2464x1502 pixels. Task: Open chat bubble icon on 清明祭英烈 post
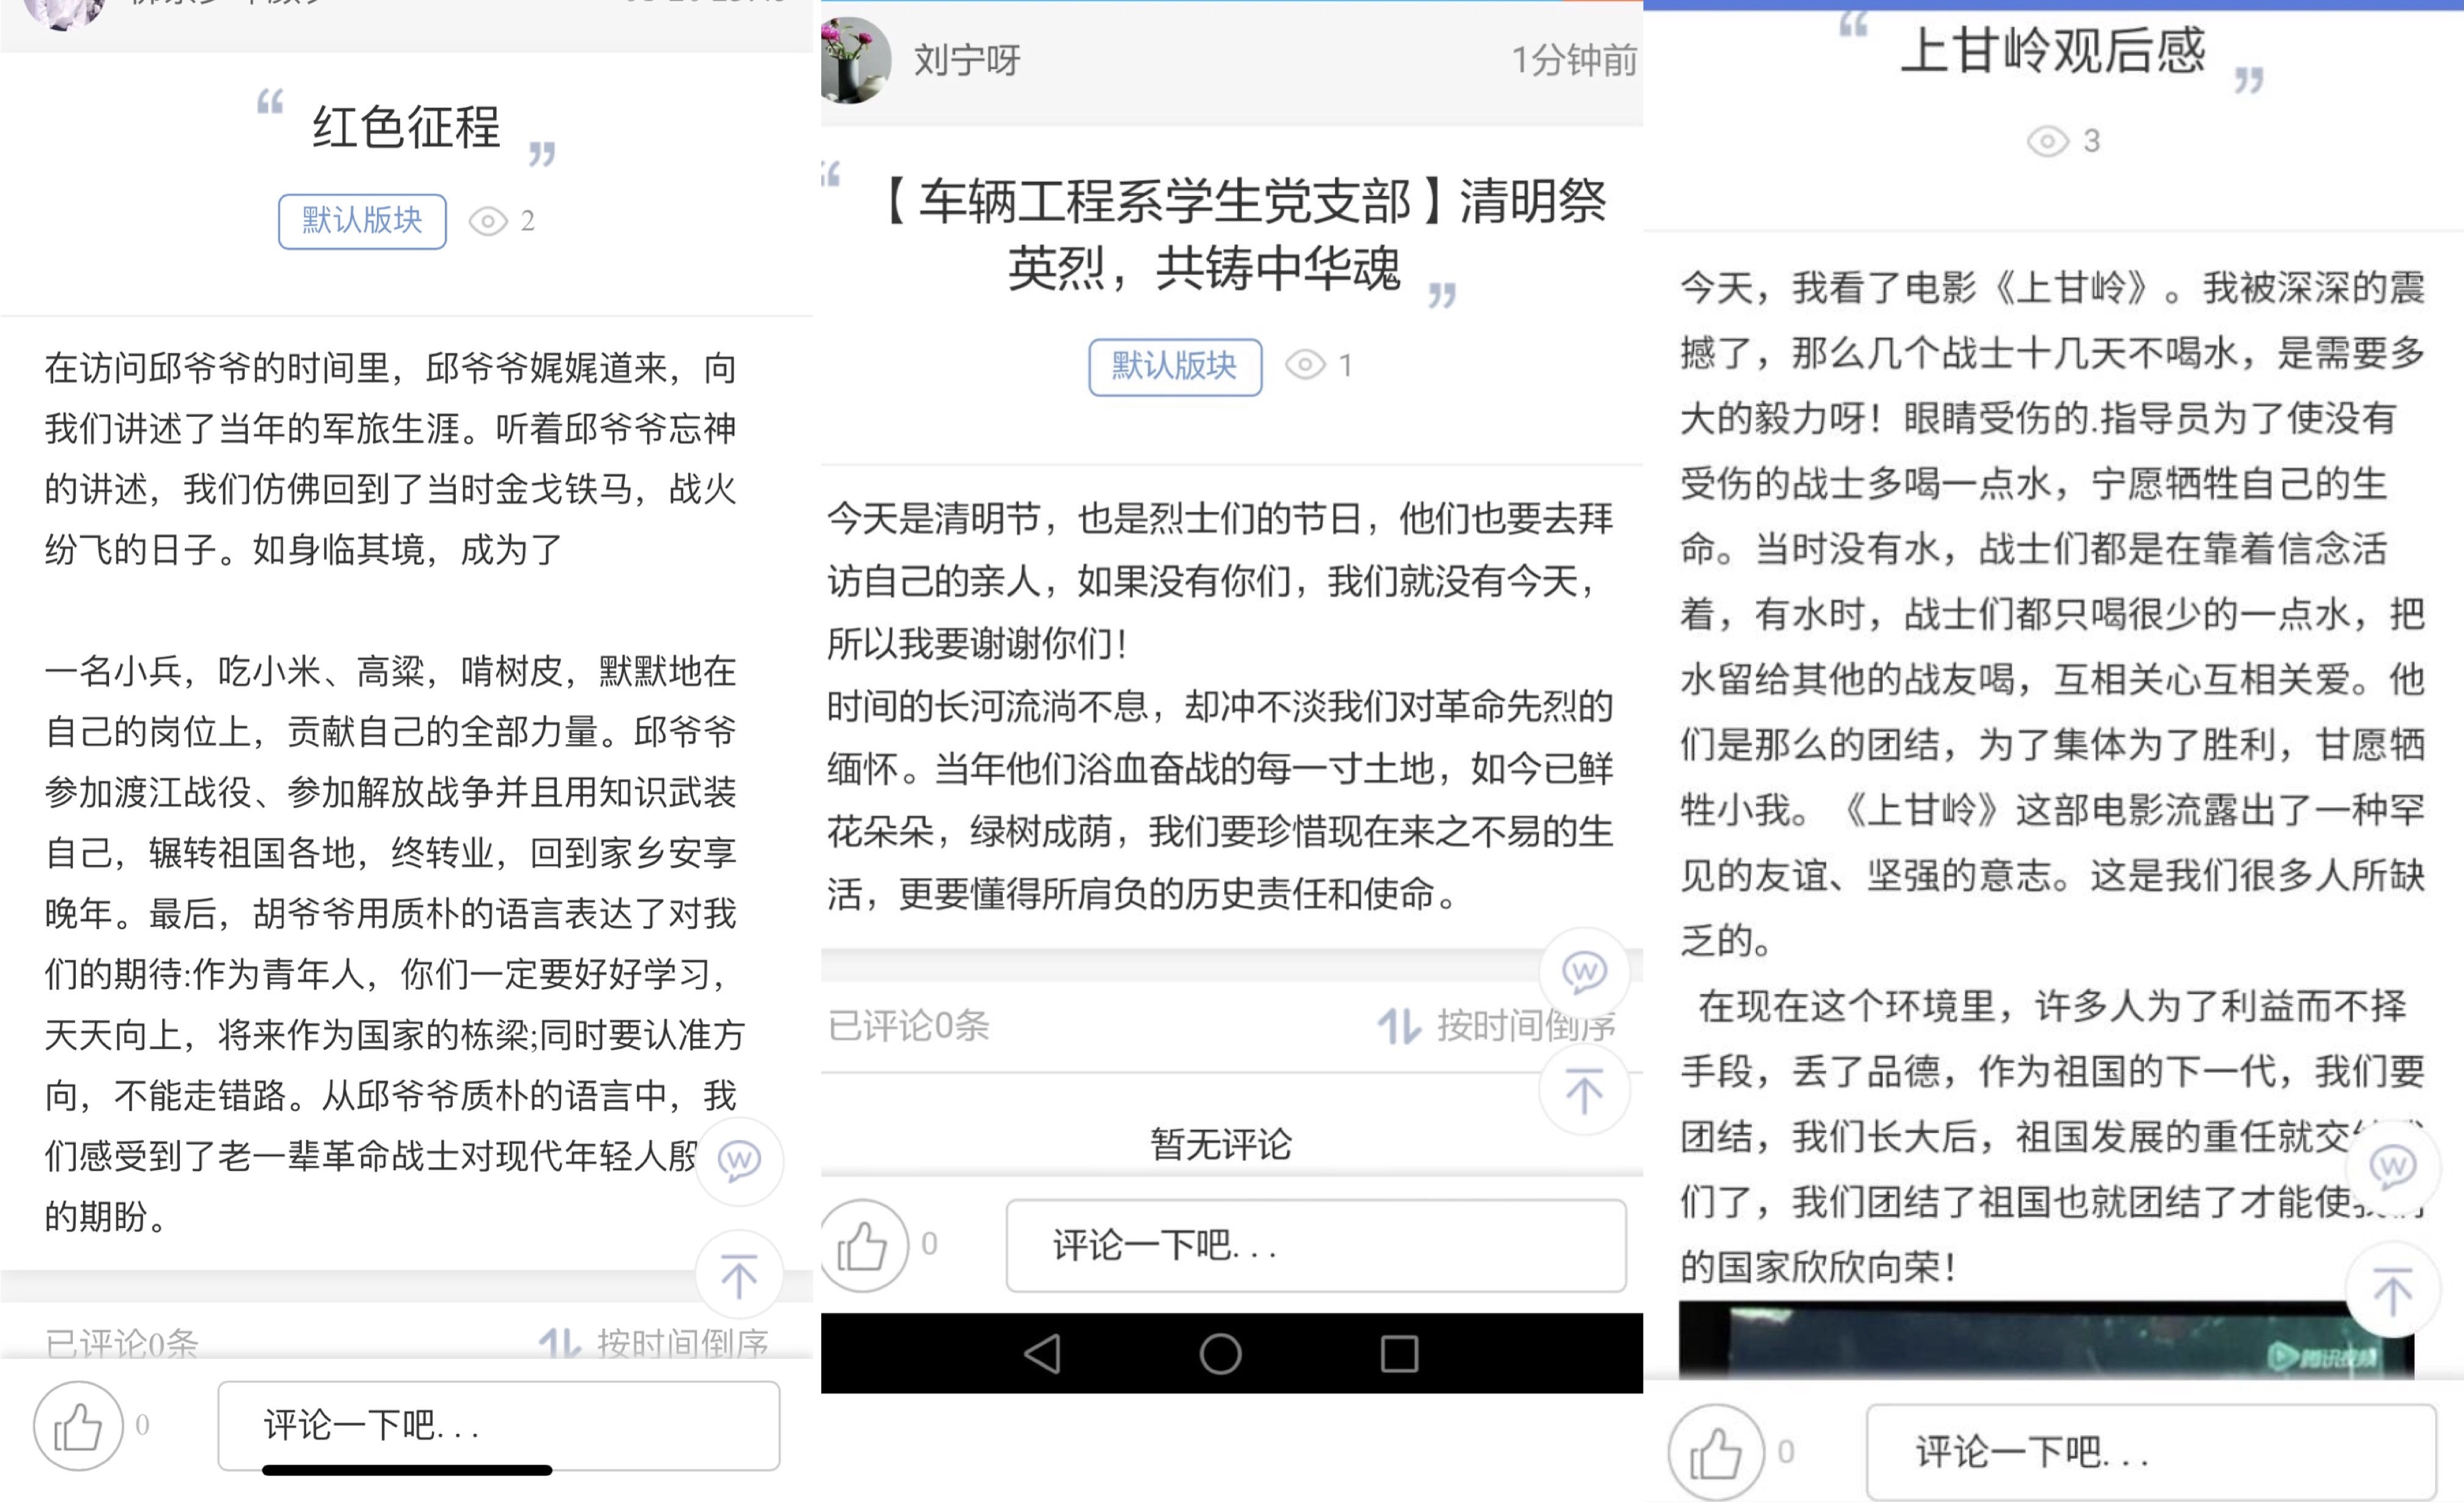coord(1585,971)
